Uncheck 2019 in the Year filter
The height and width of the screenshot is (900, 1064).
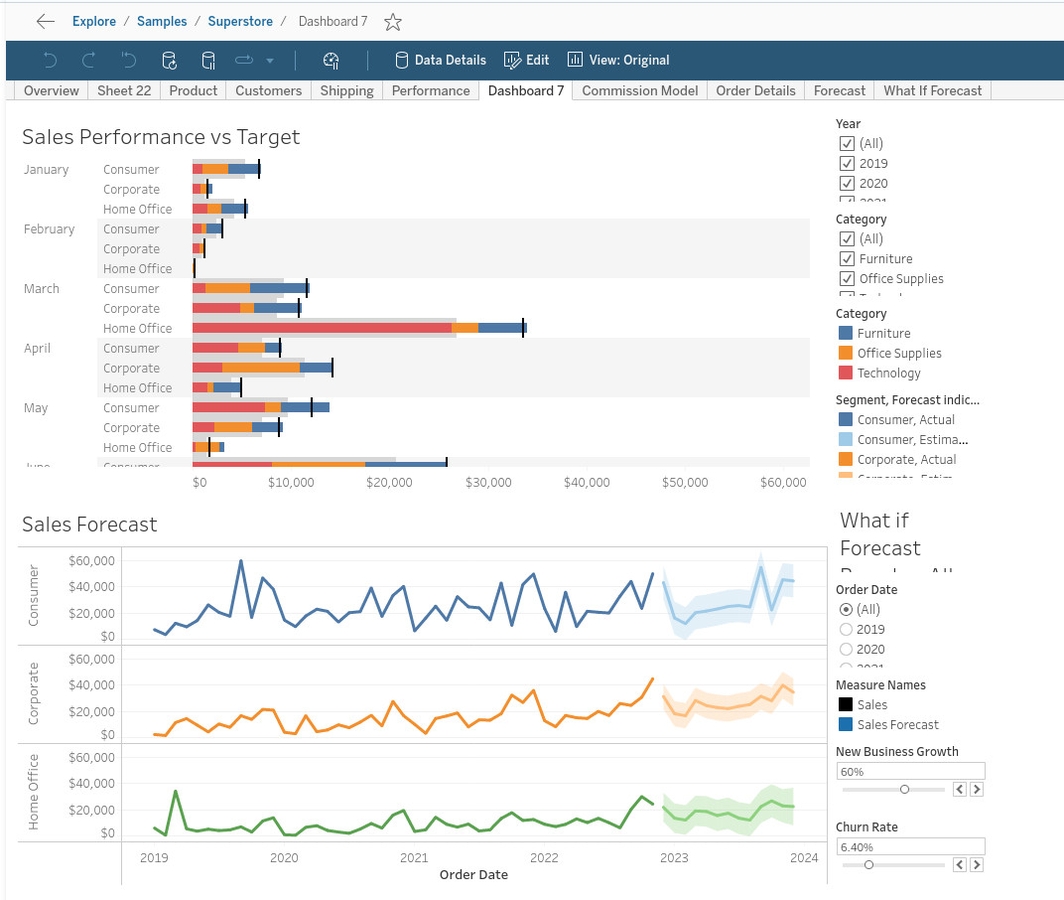pyautogui.click(x=846, y=163)
